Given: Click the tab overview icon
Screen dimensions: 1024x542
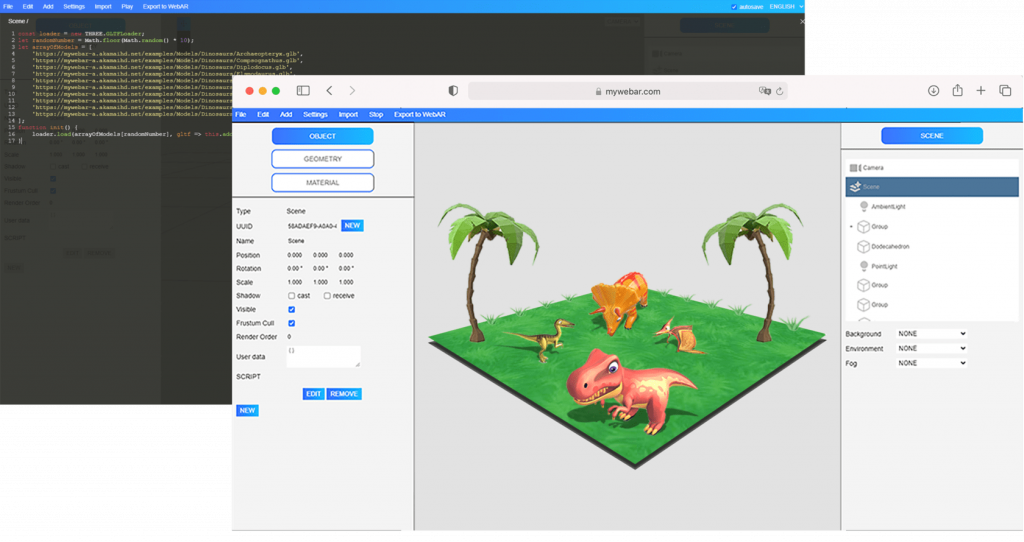Looking at the screenshot, I should (1005, 91).
